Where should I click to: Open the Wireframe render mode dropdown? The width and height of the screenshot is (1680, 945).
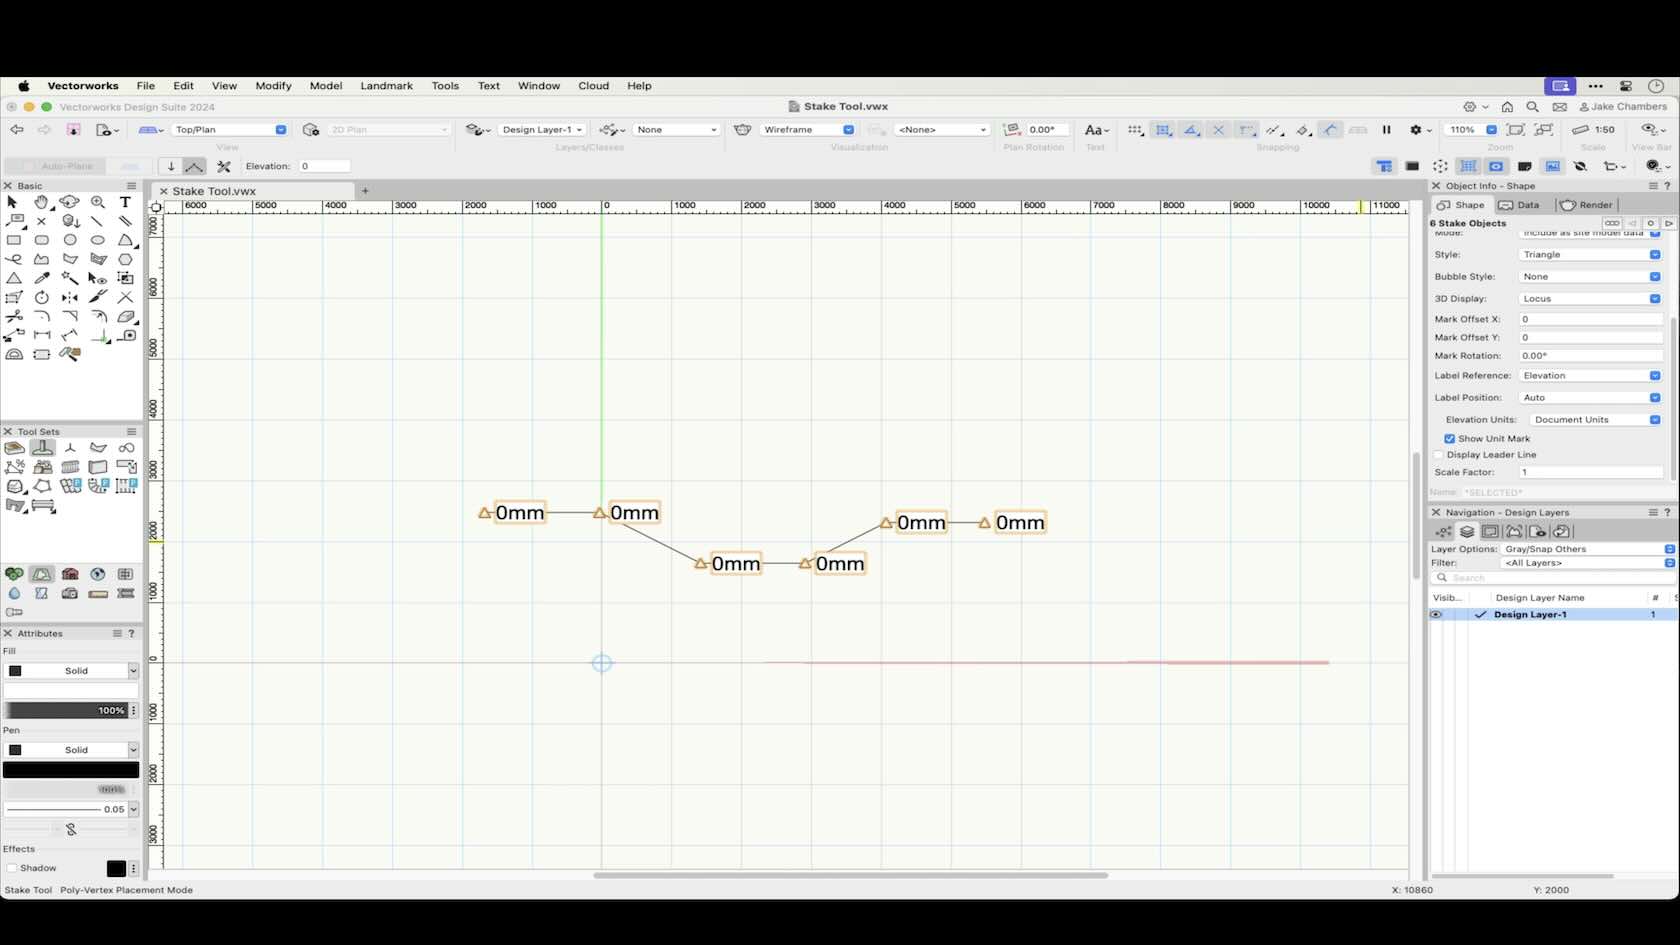tap(808, 130)
